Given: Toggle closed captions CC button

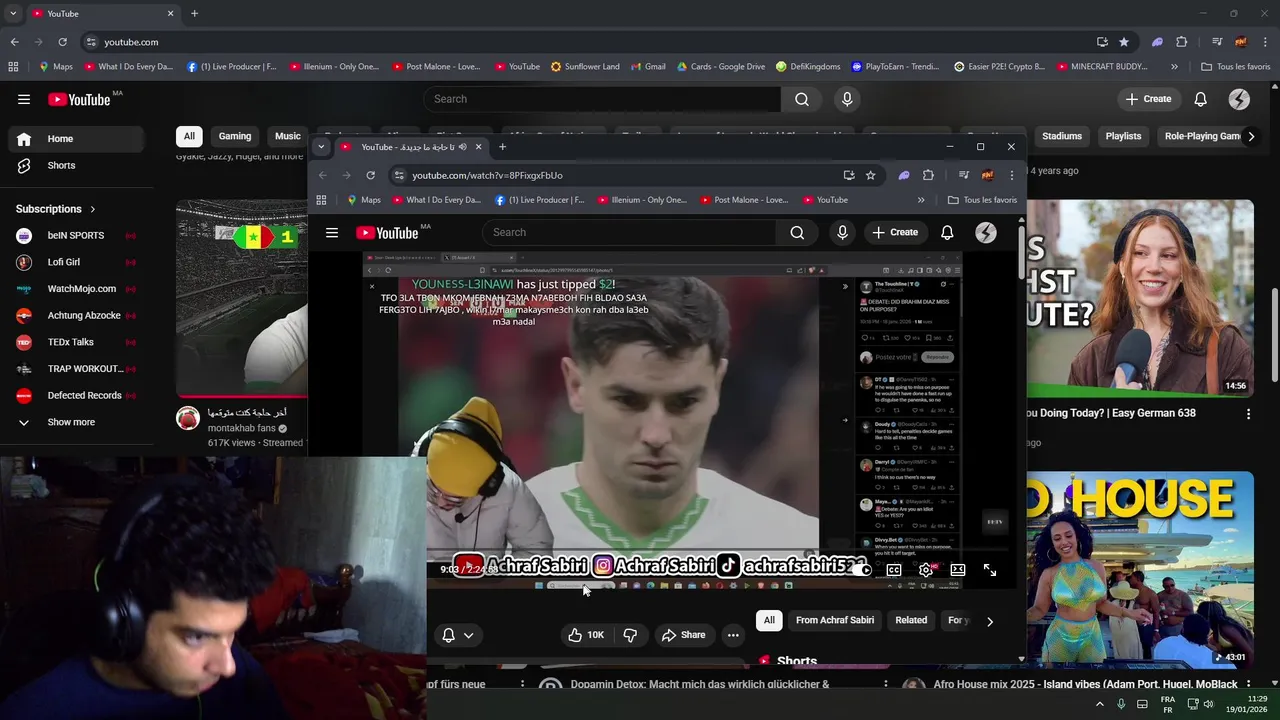Looking at the screenshot, I should click(894, 570).
